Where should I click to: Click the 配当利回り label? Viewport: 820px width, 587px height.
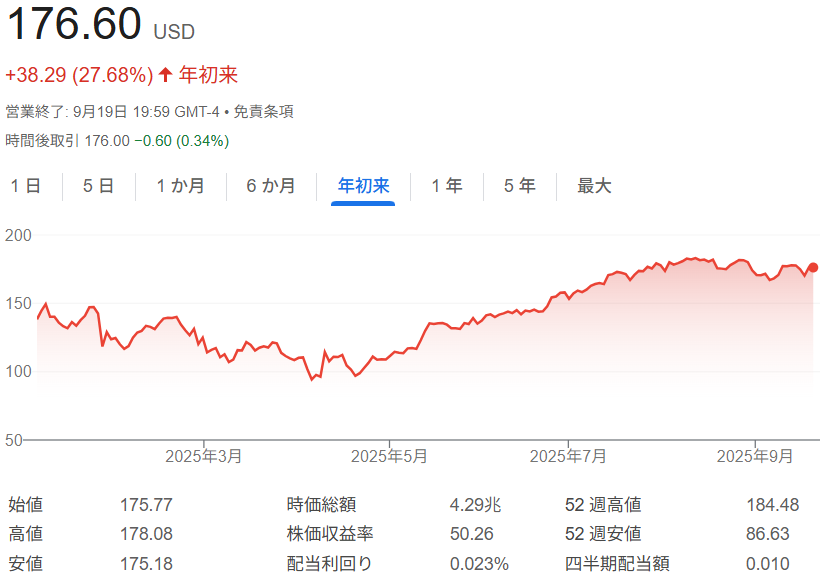(x=329, y=564)
